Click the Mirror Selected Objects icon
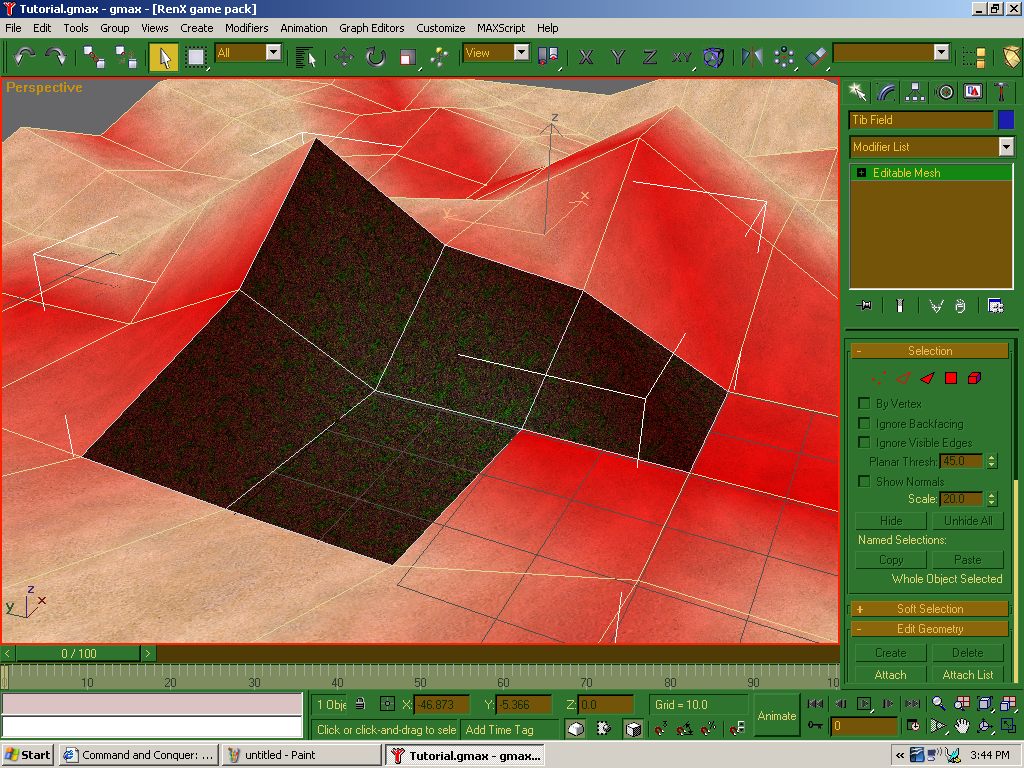 click(x=752, y=57)
